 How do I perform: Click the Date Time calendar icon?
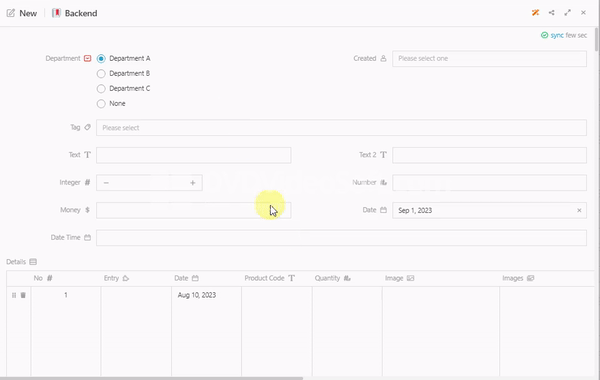coord(88,237)
